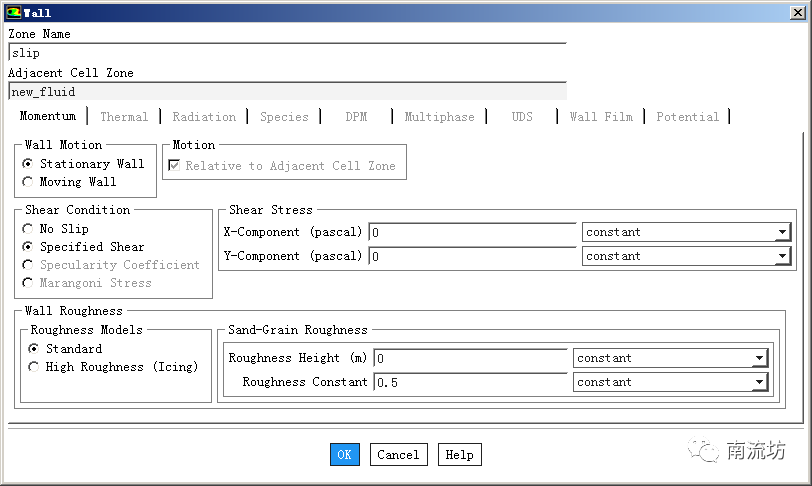
Task: Enable High Roughness (Icing) model
Action: point(34,367)
